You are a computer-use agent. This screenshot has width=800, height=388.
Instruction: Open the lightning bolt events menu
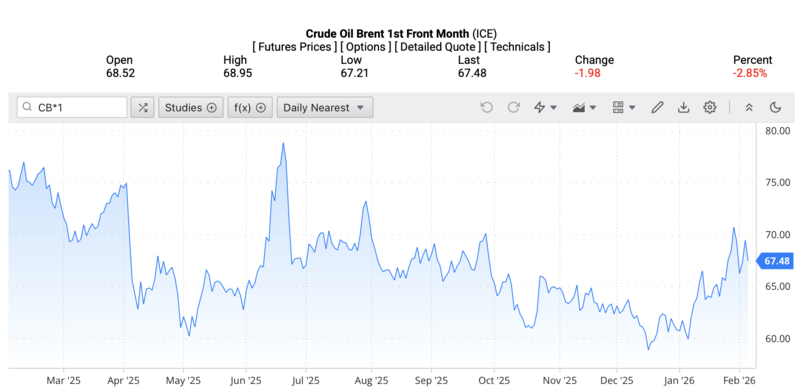point(545,107)
